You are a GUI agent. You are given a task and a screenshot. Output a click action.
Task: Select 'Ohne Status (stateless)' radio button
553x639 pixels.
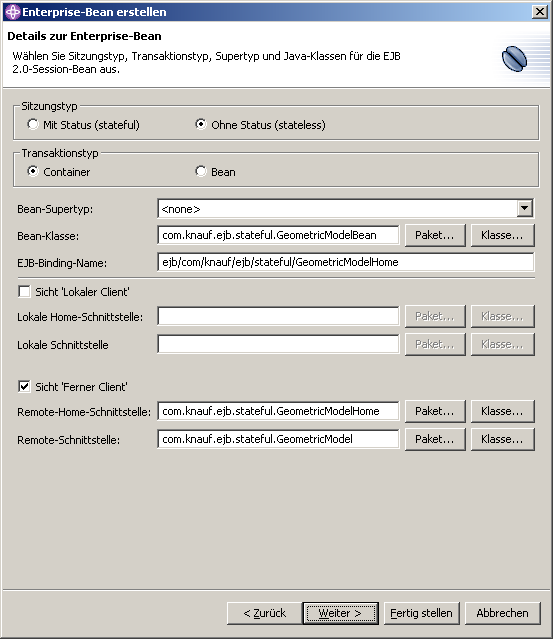coord(200,124)
